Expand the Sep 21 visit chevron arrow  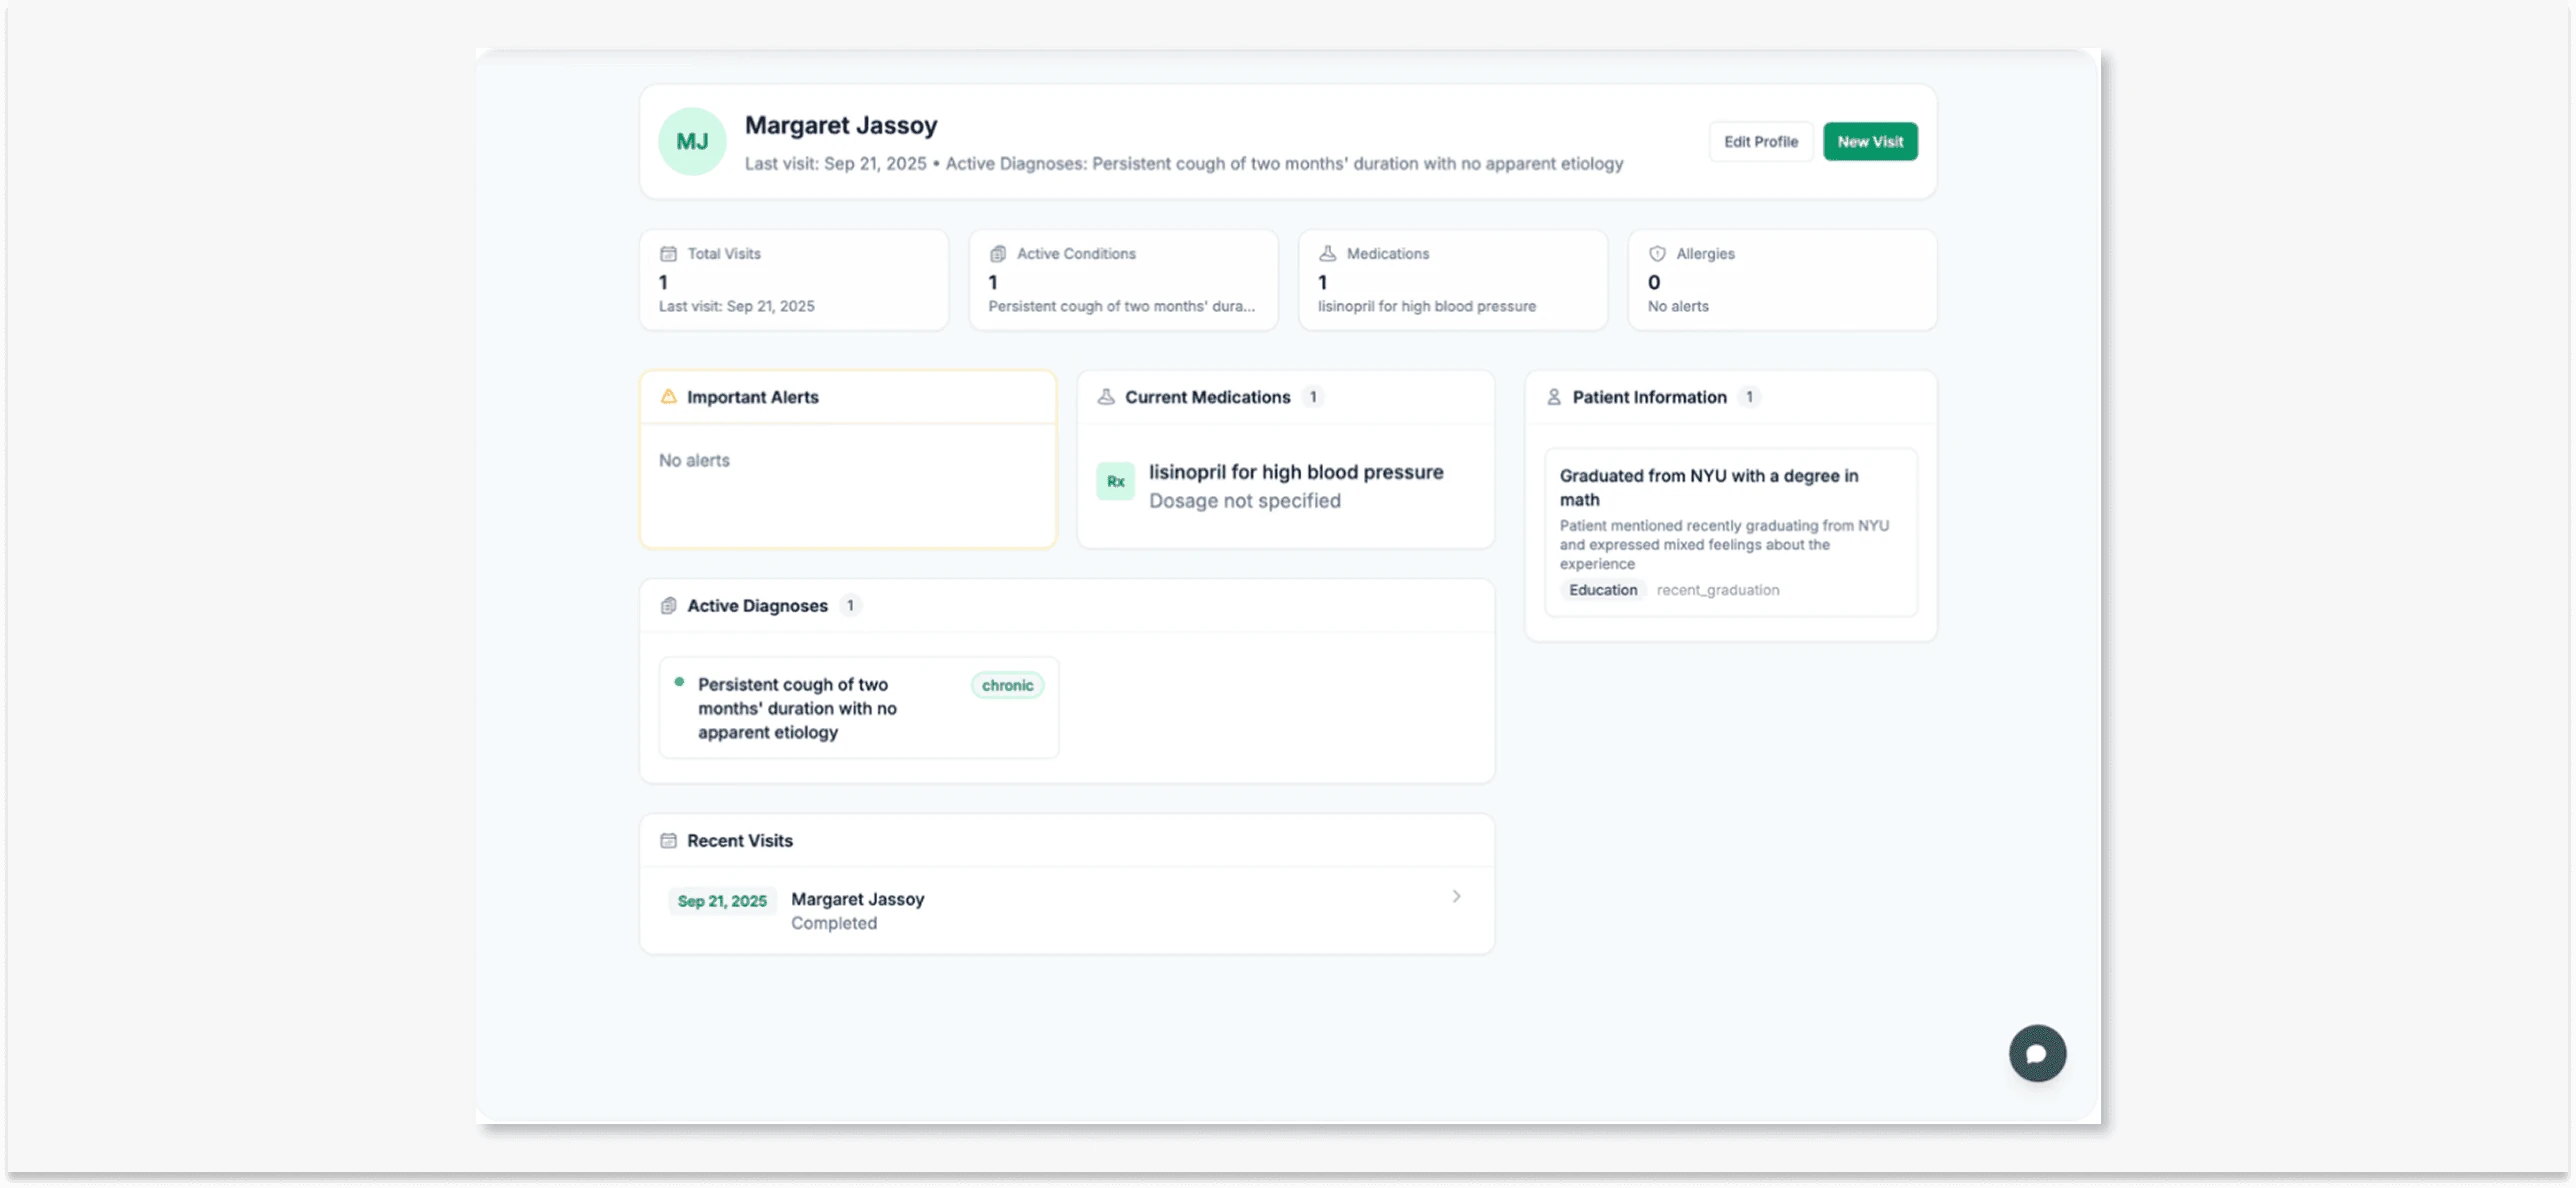tap(1456, 897)
